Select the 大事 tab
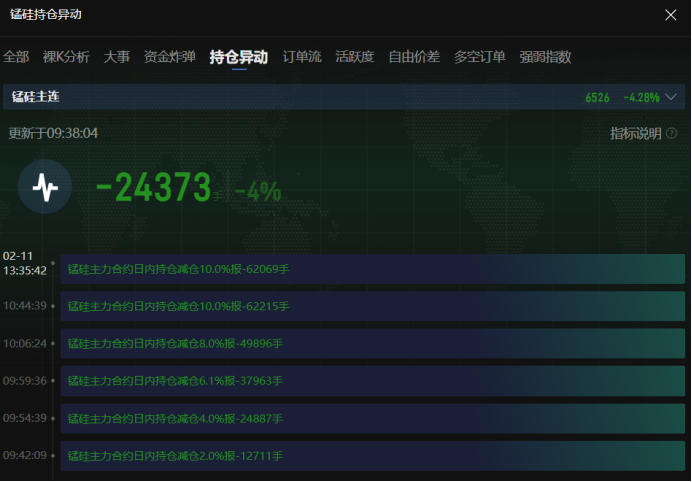The height and width of the screenshot is (482, 692). point(117,57)
